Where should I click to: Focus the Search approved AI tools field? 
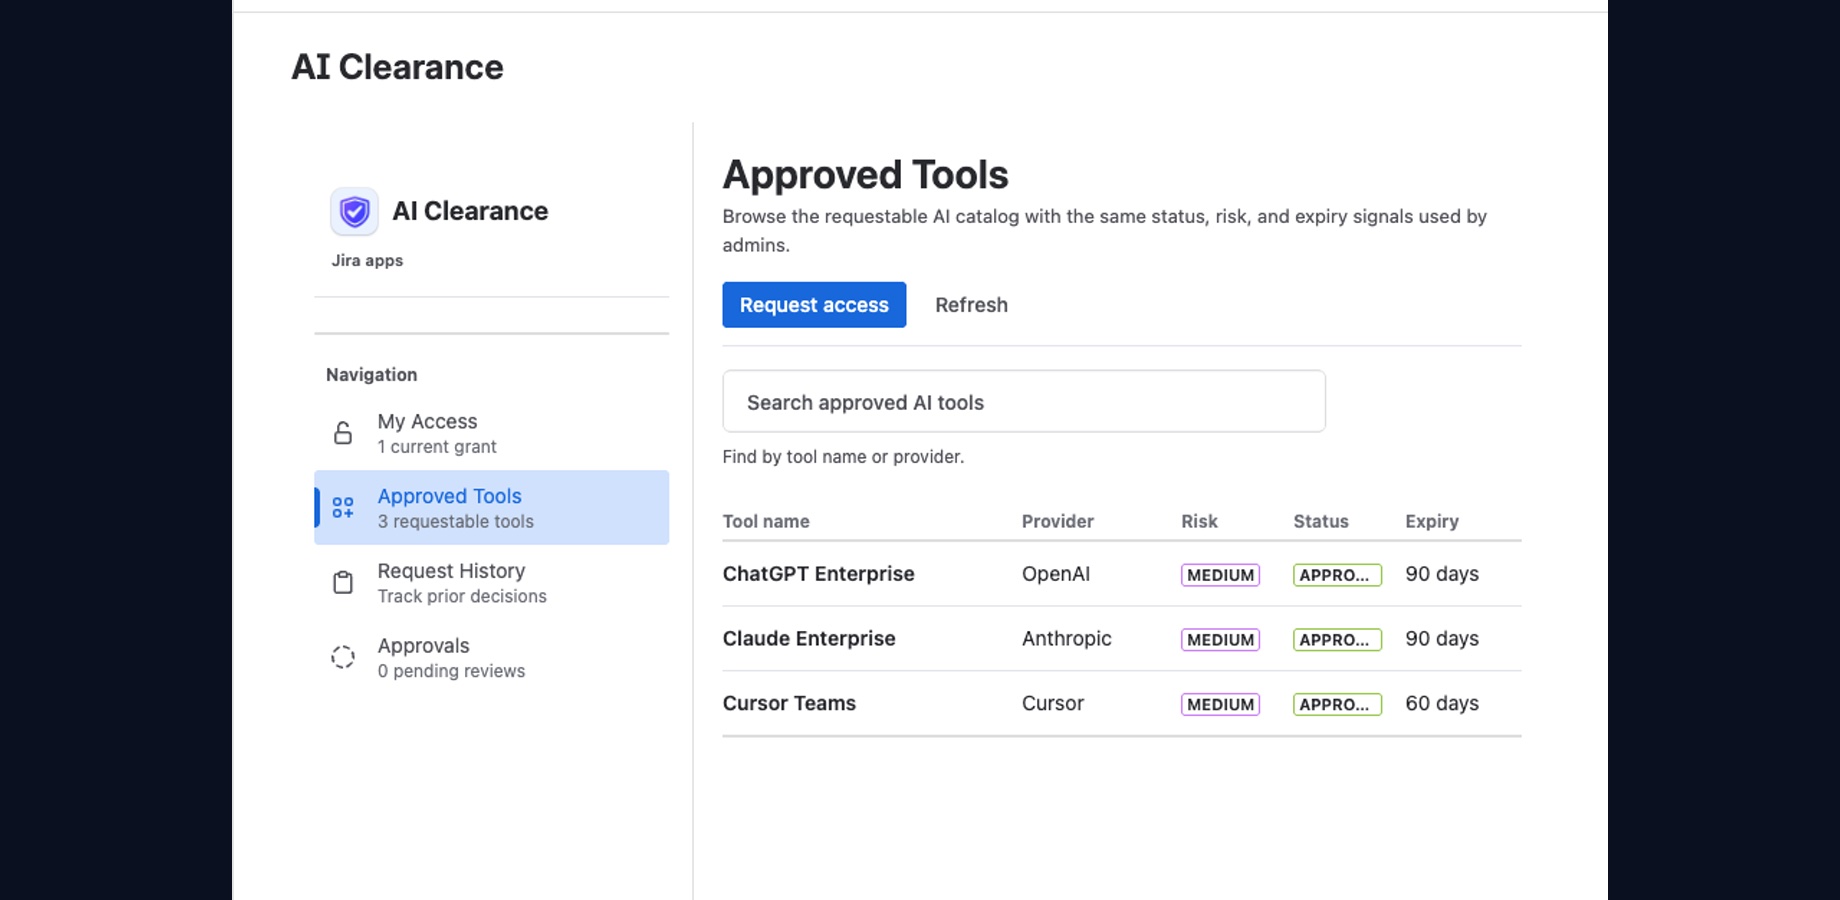[1024, 402]
